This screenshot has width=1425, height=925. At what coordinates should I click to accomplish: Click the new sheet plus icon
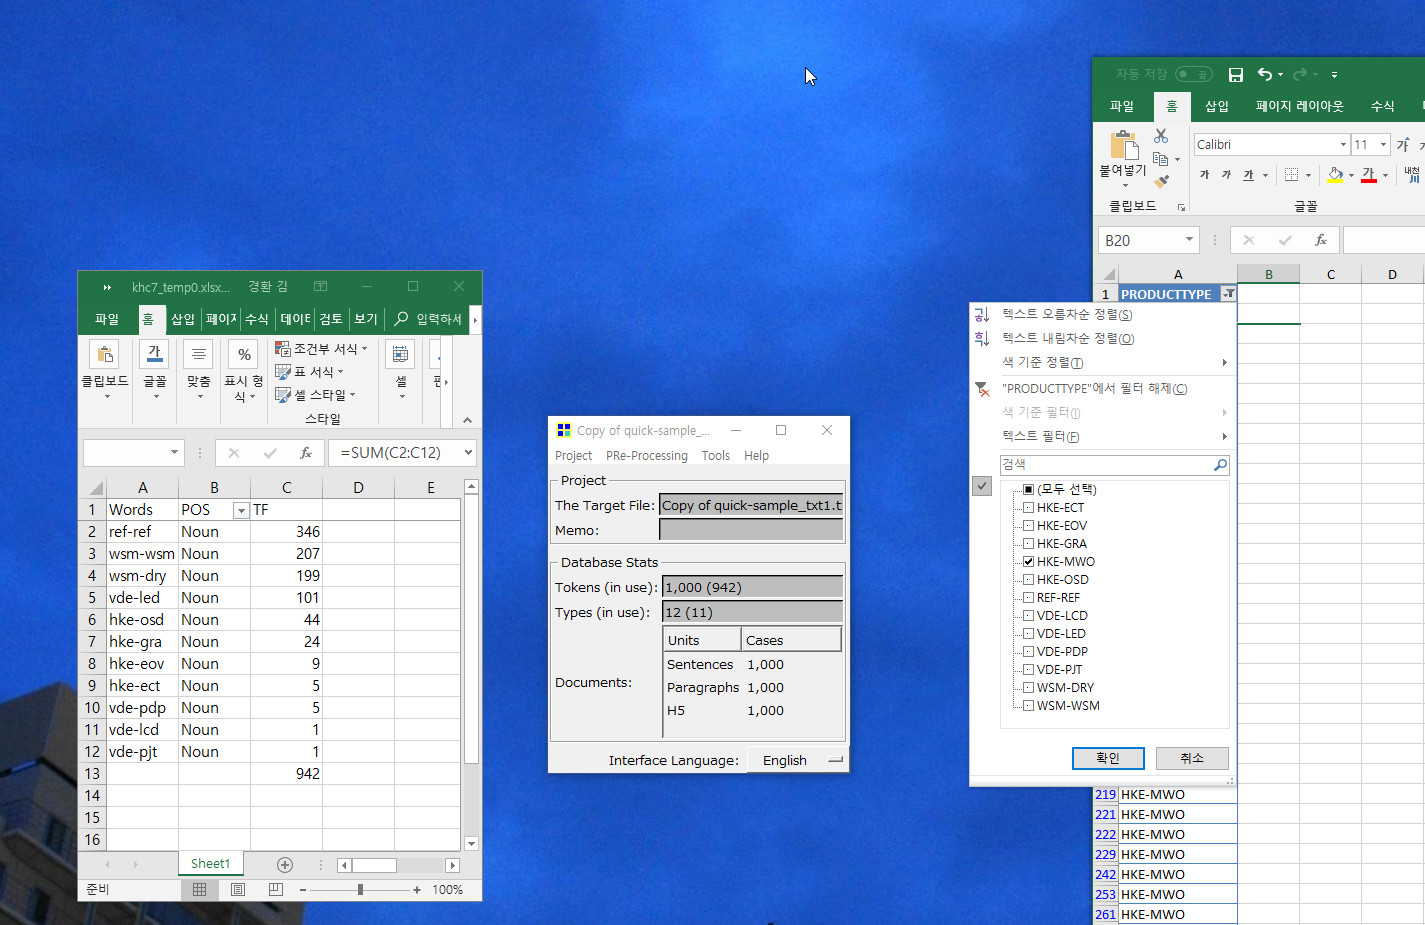(285, 864)
